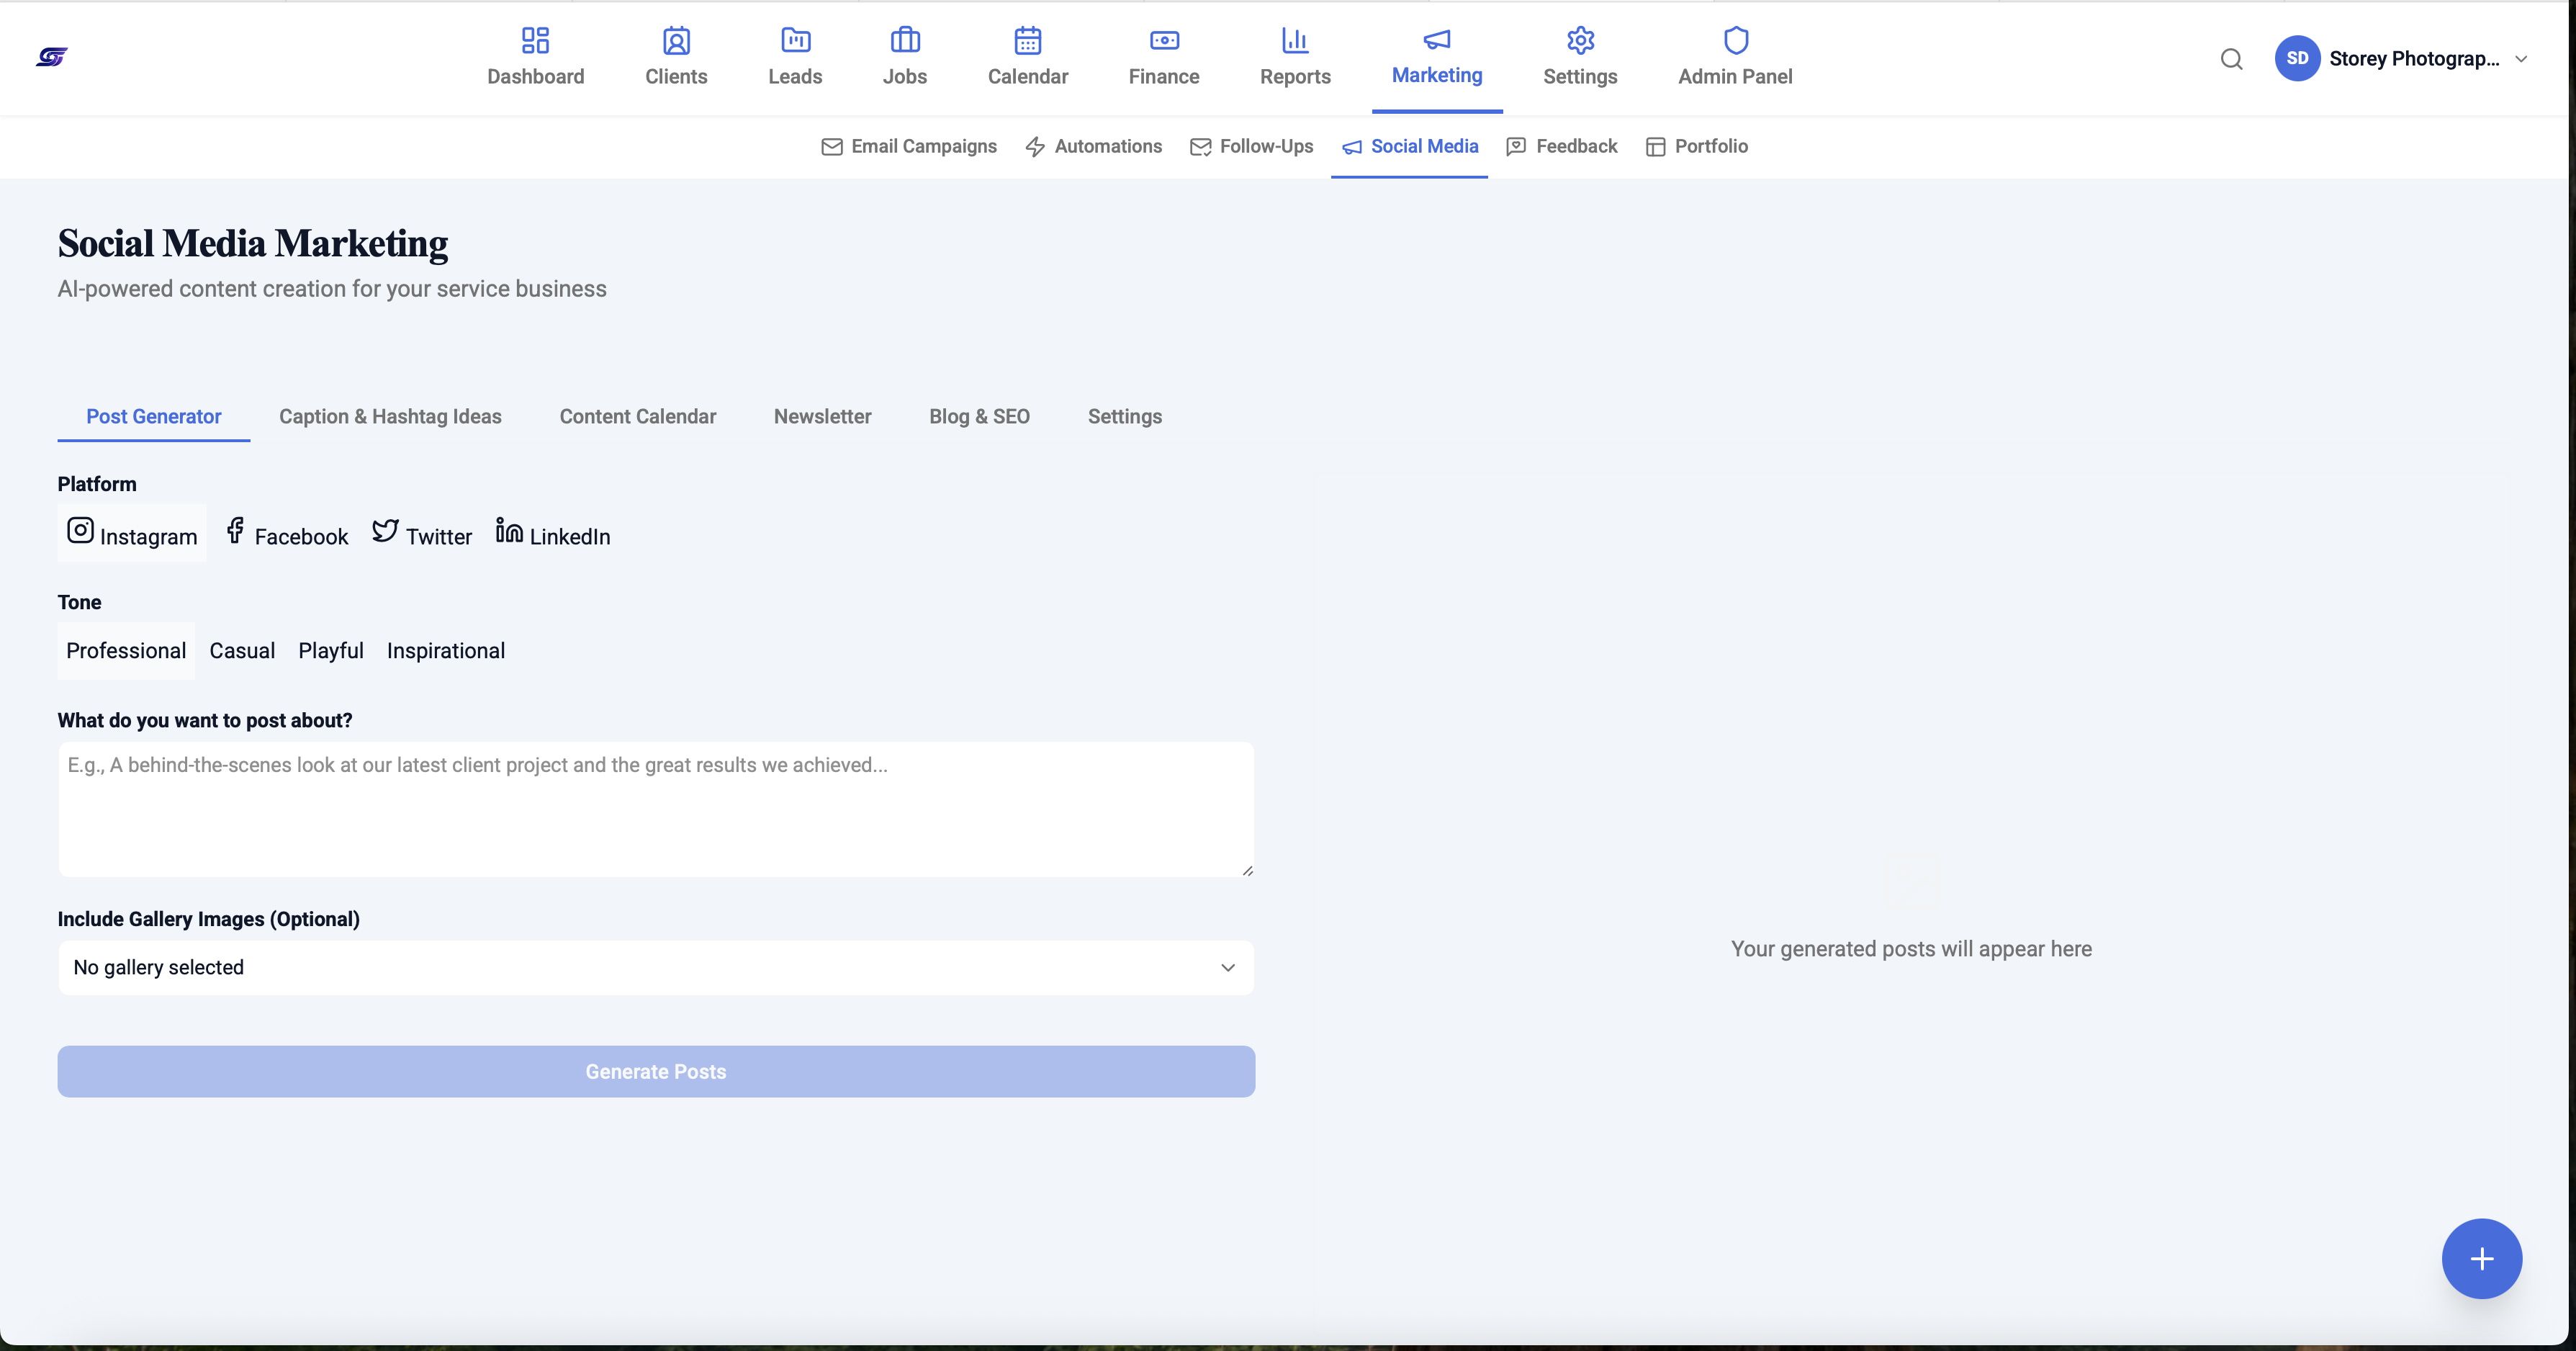Choose the Playful tone option
Viewport: 2576px width, 1351px height.
click(331, 651)
